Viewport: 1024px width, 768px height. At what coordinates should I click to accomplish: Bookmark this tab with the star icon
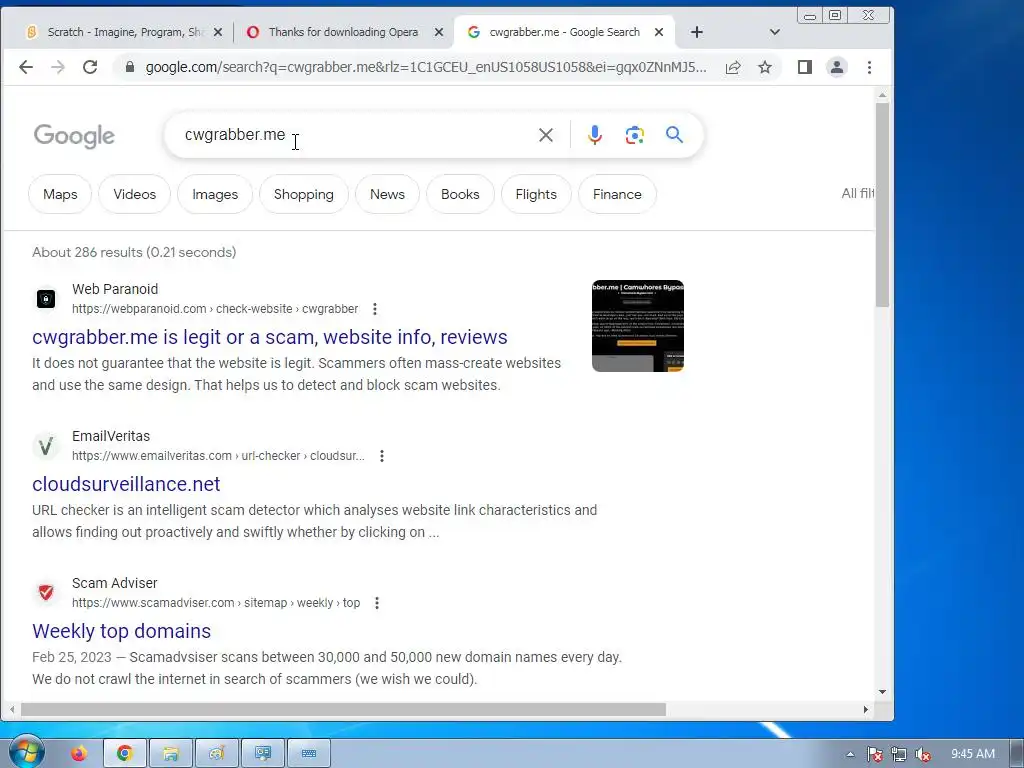tap(765, 67)
